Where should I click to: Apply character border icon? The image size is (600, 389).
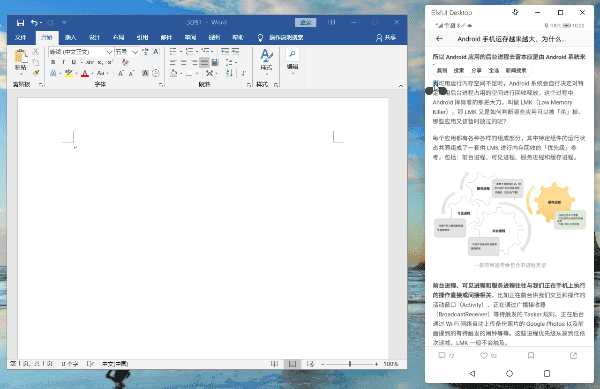tap(155, 51)
